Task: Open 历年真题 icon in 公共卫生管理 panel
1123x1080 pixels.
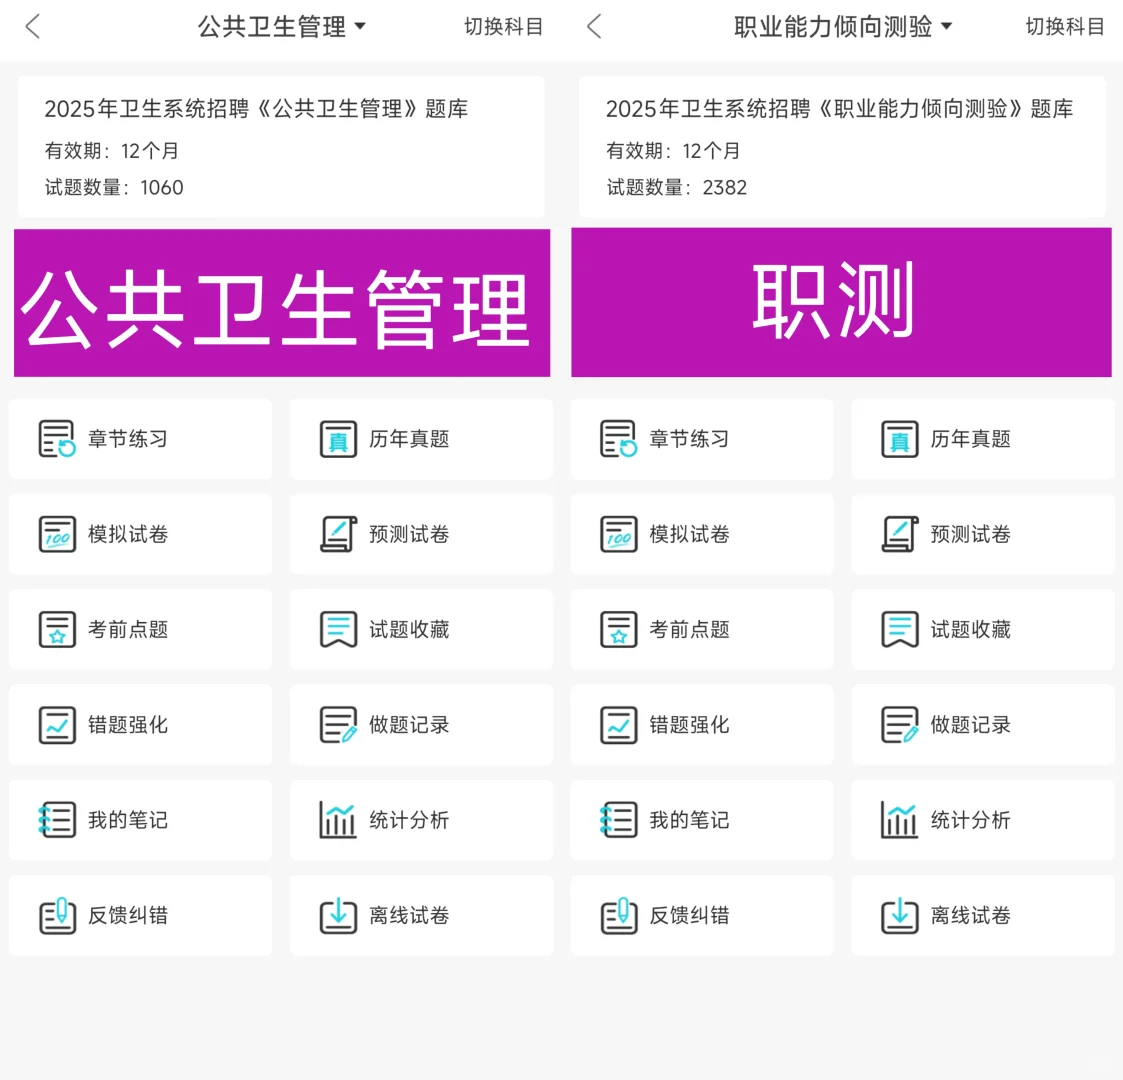Action: [x=338, y=439]
